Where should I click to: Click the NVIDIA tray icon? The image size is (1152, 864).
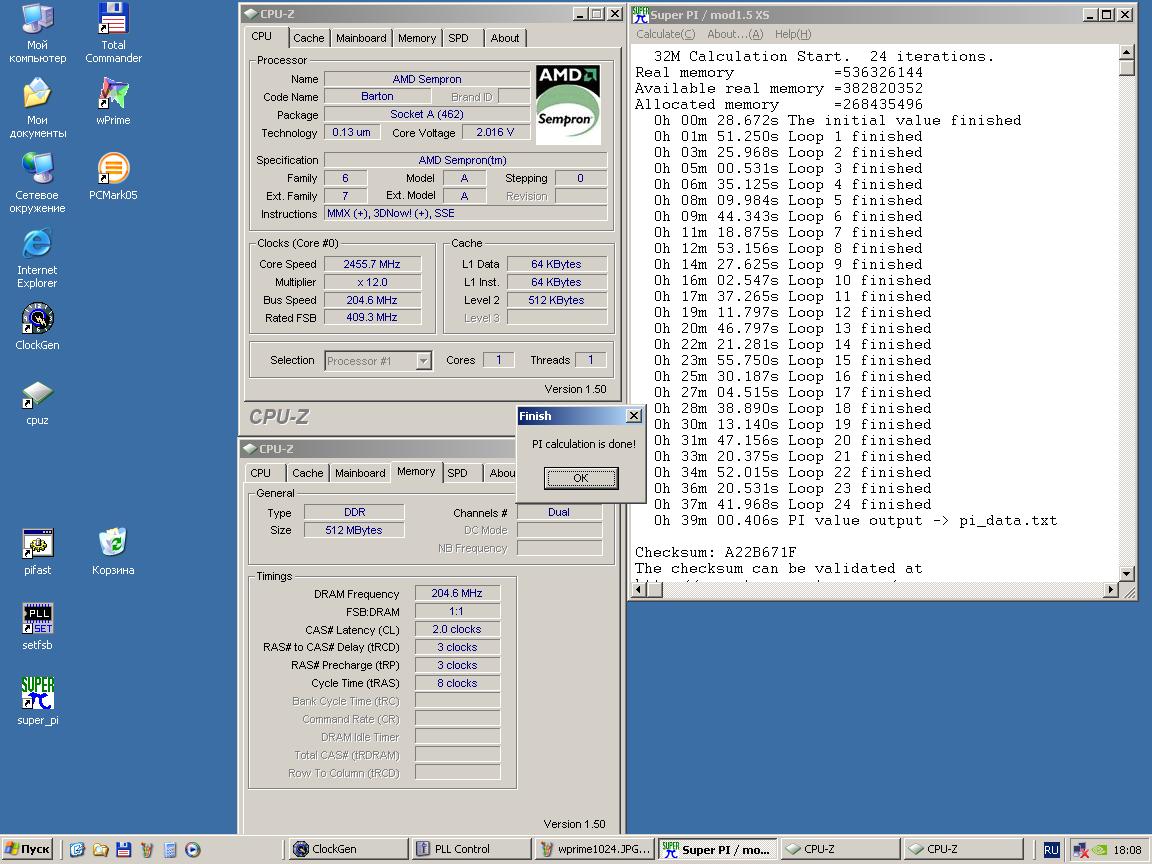(1100, 850)
